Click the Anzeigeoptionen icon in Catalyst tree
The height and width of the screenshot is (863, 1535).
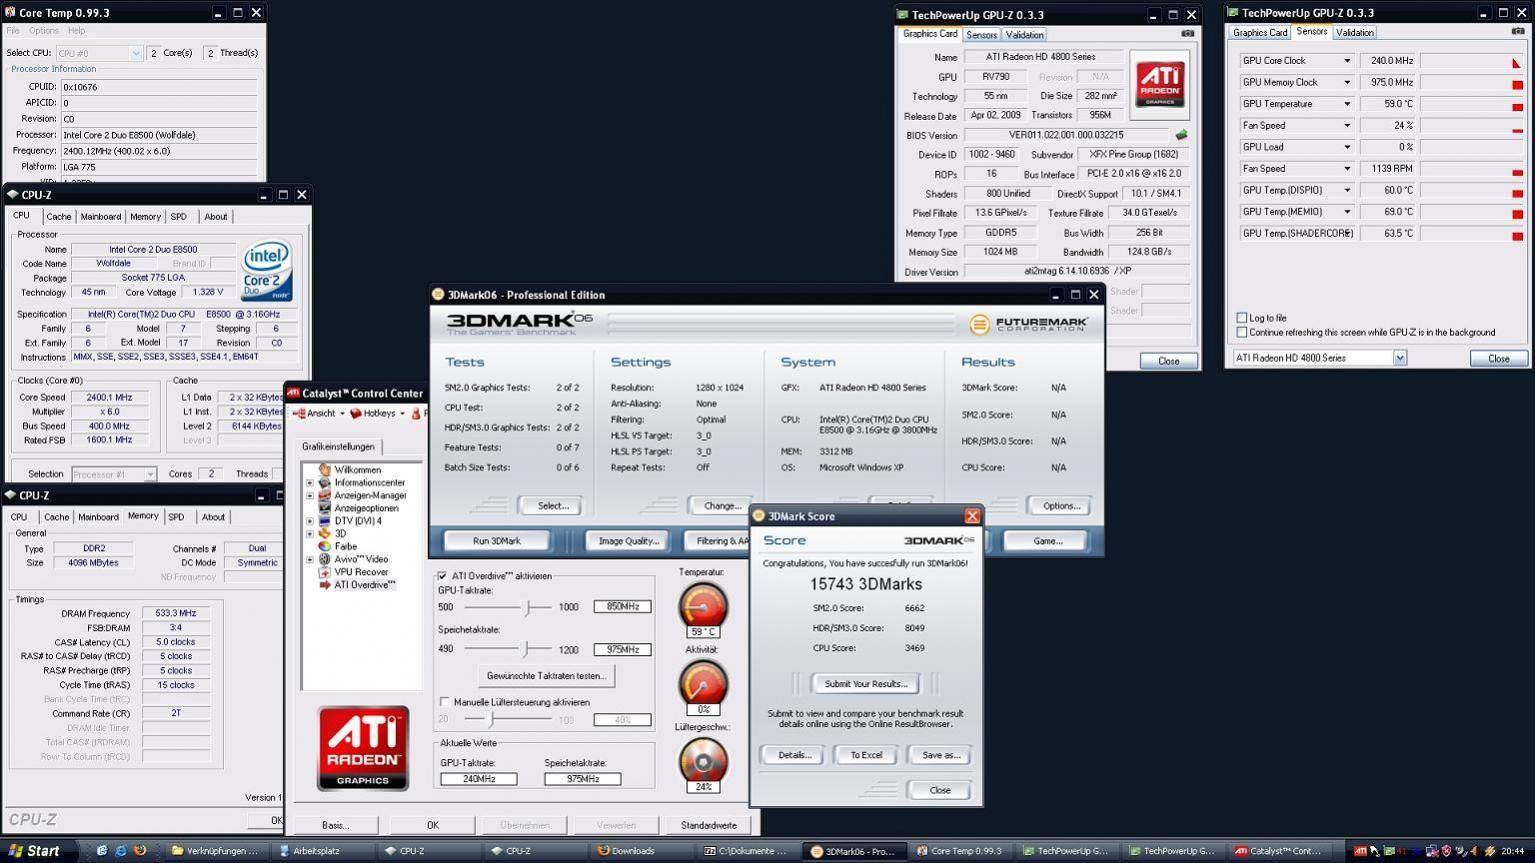click(324, 508)
